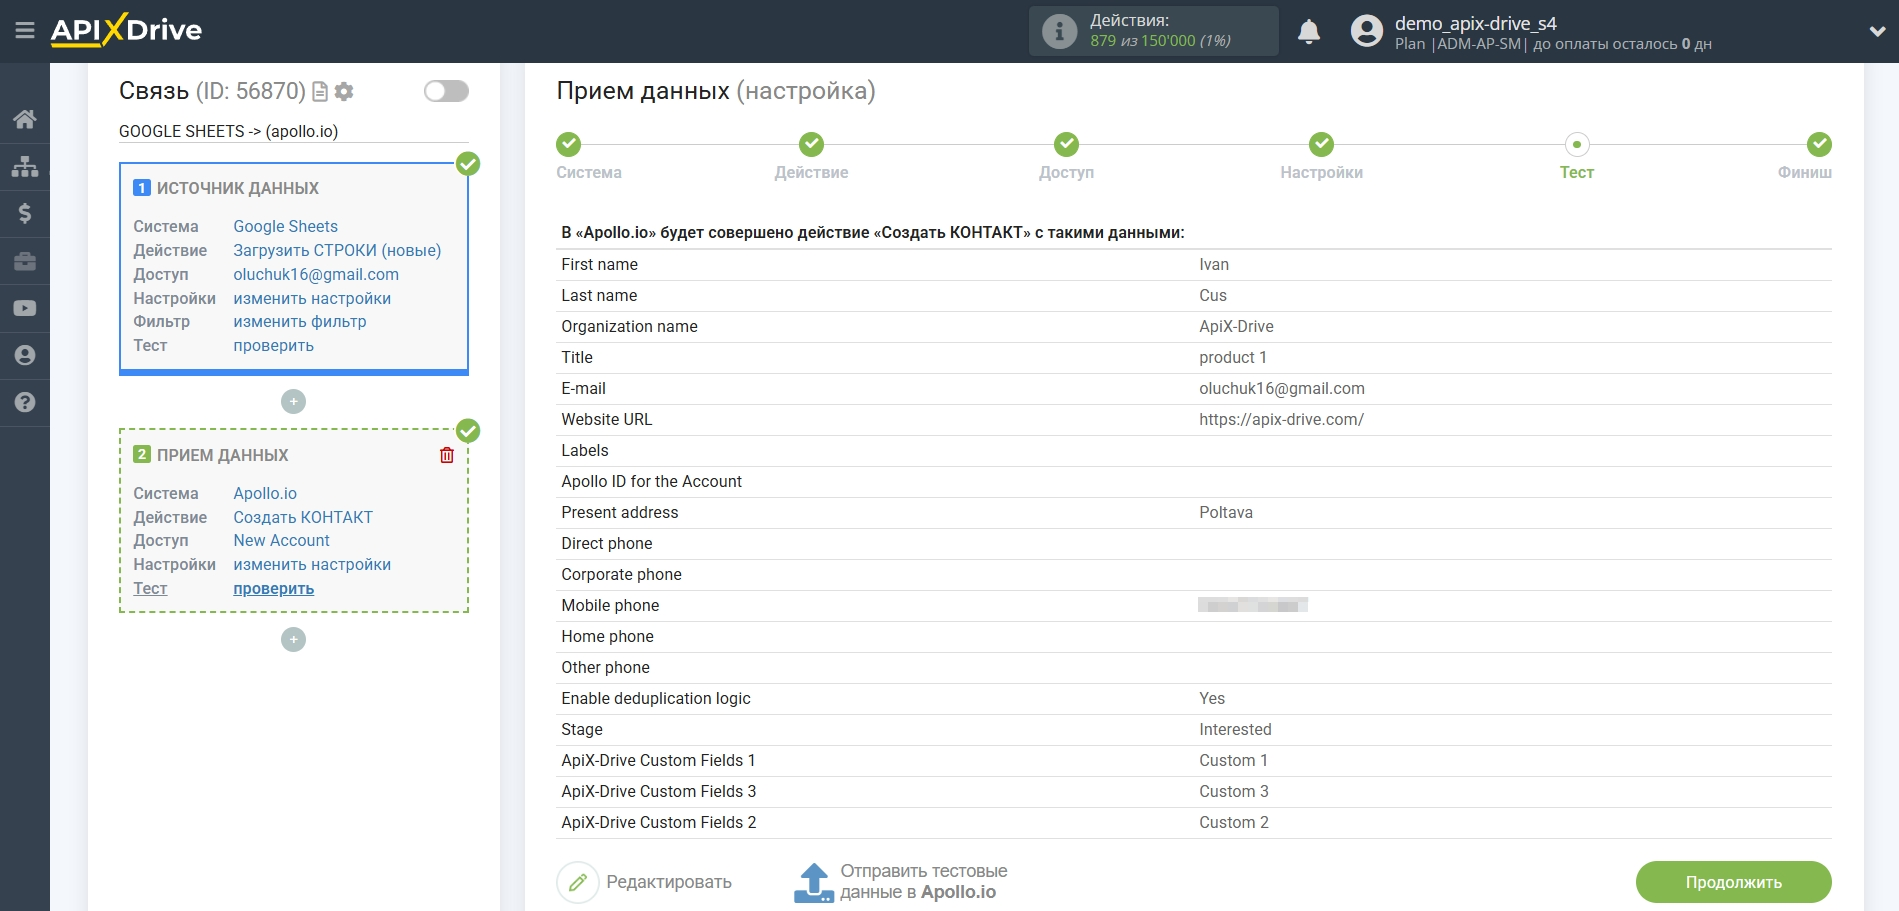The image size is (1899, 911).
Task: Open notifications via the bell icon
Action: coord(1309,31)
